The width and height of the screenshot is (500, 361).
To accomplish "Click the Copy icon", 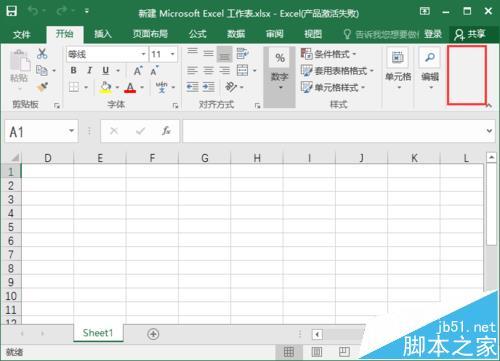I will (42, 70).
